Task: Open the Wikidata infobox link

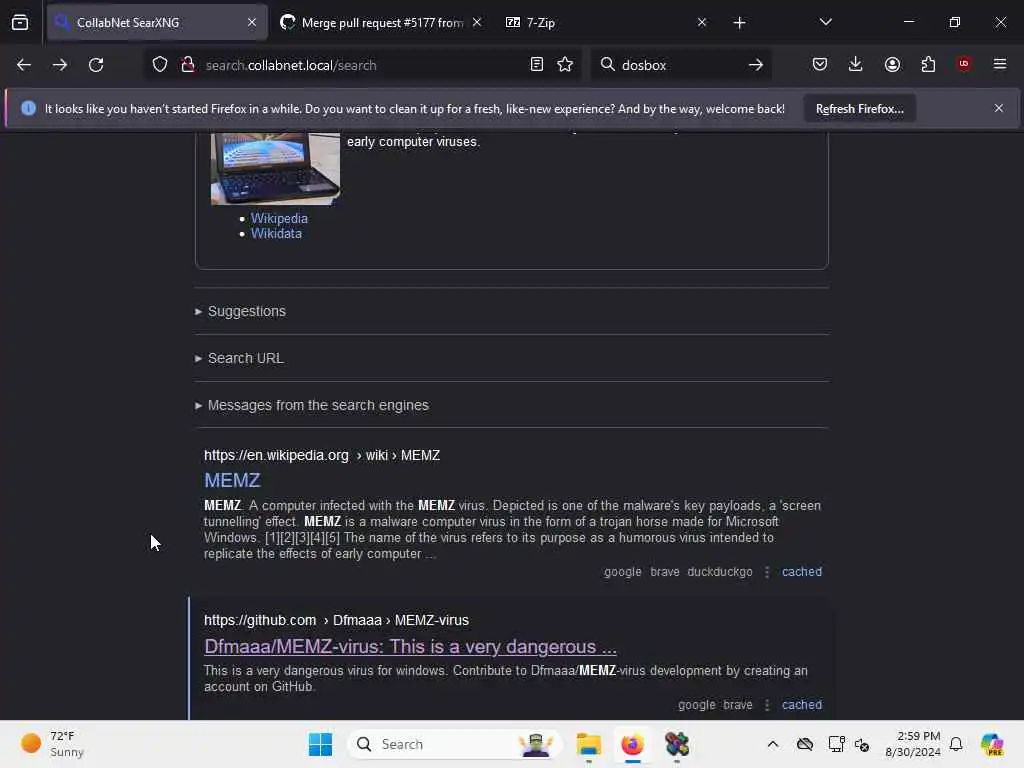Action: click(276, 233)
